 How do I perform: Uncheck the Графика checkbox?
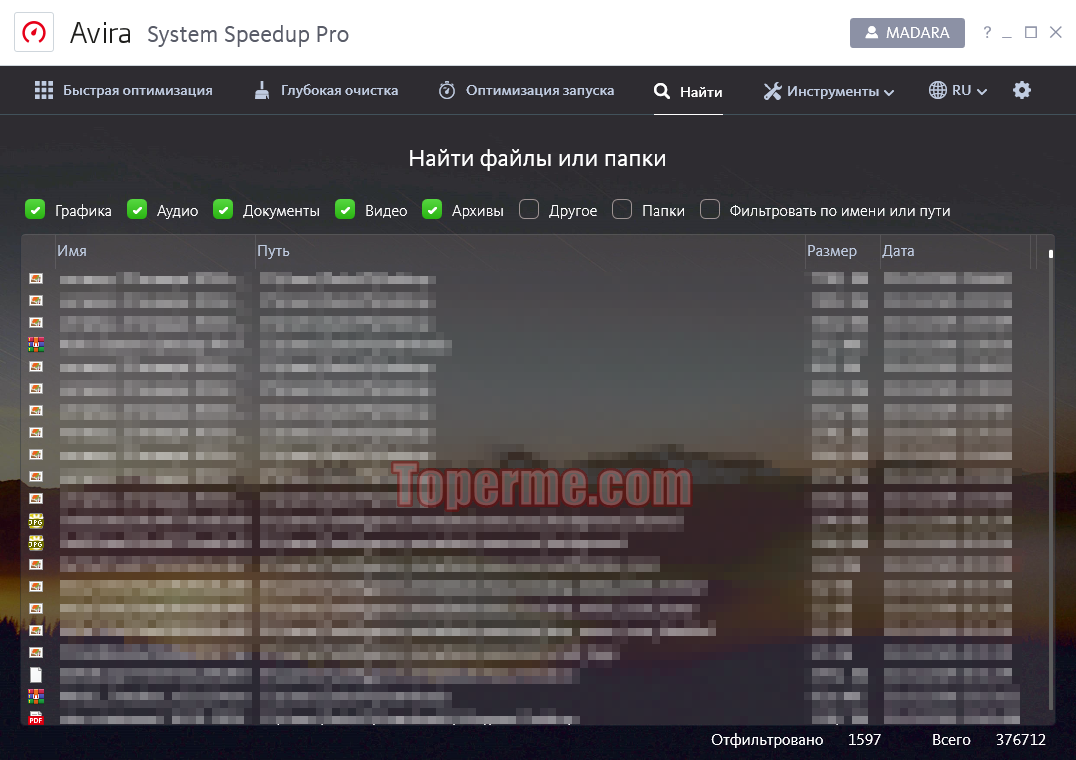(x=35, y=209)
